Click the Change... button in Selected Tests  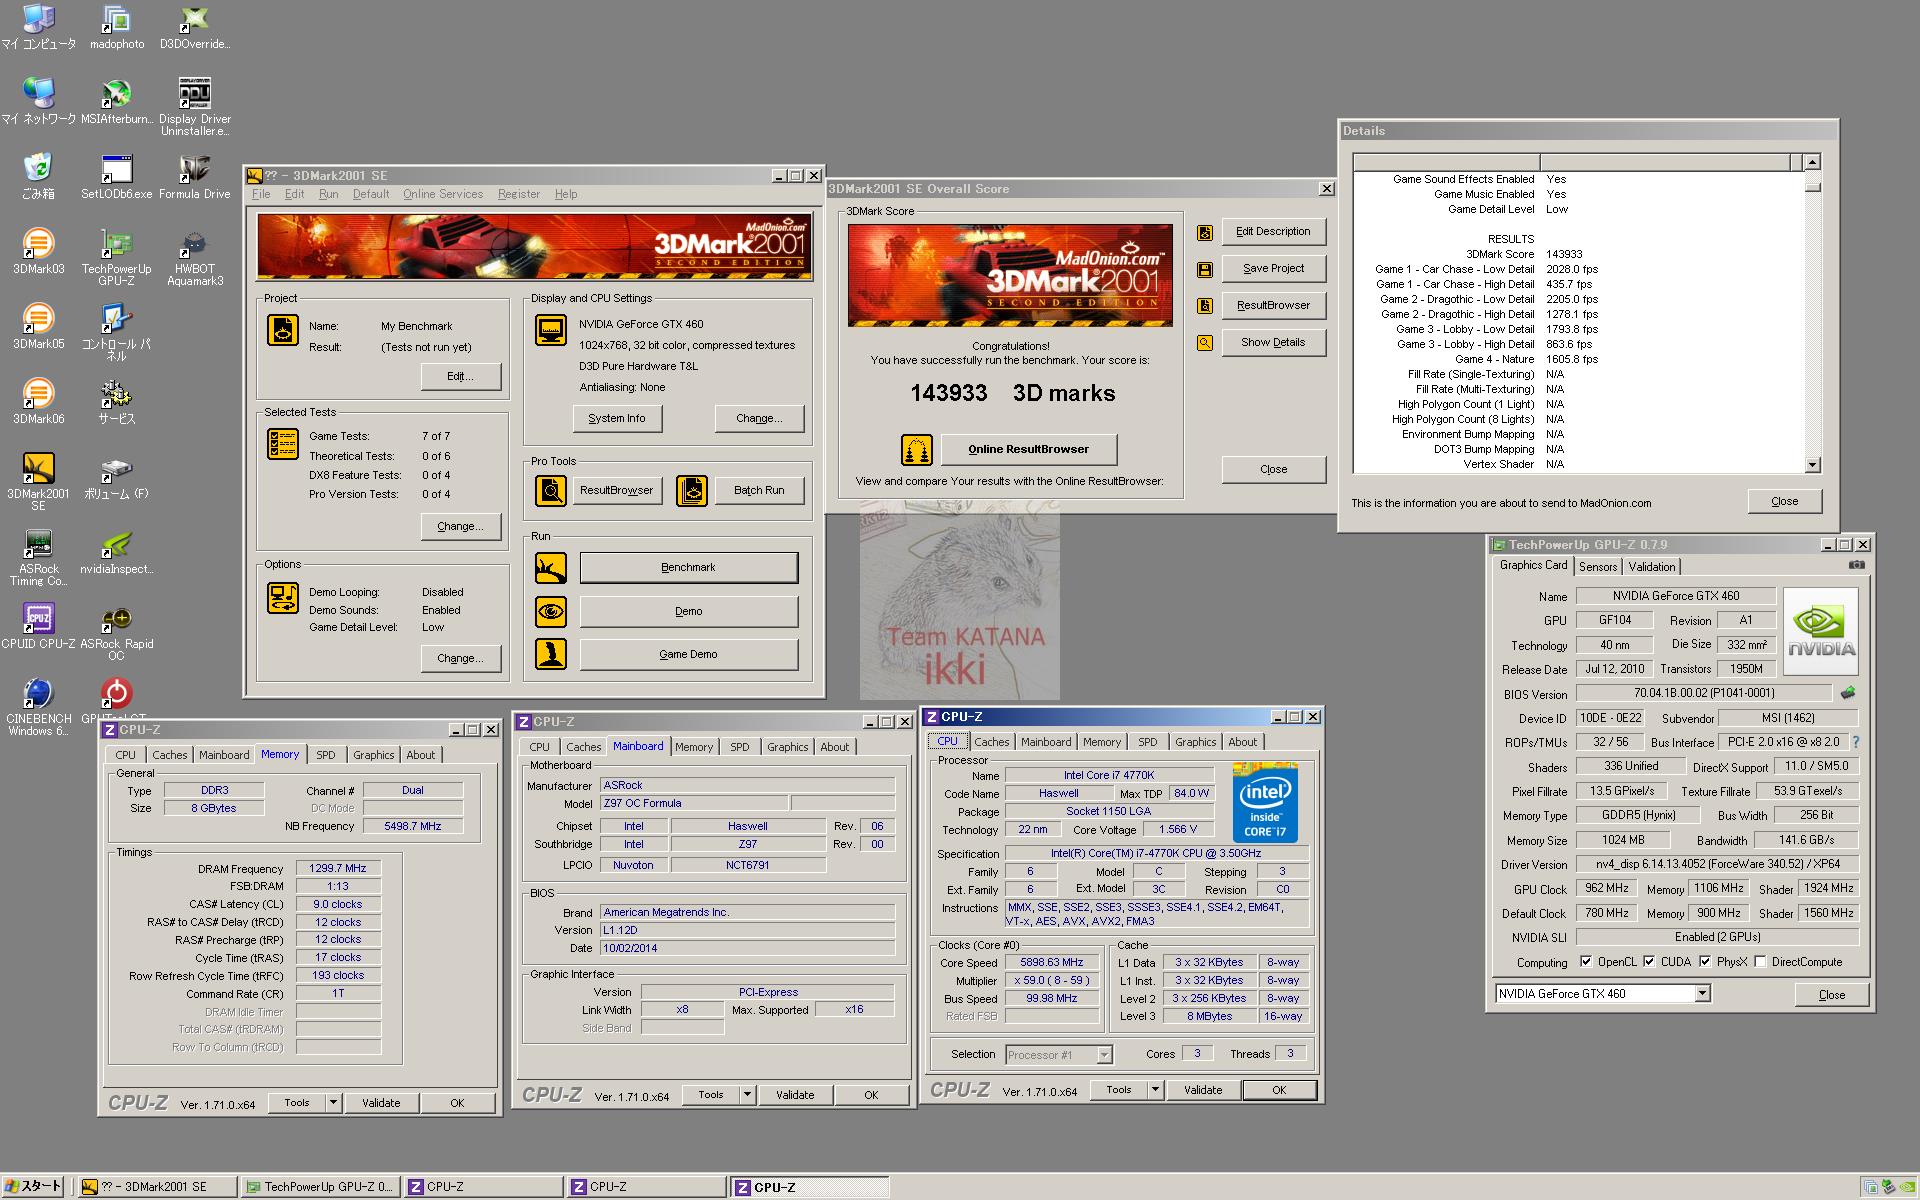pos(460,526)
